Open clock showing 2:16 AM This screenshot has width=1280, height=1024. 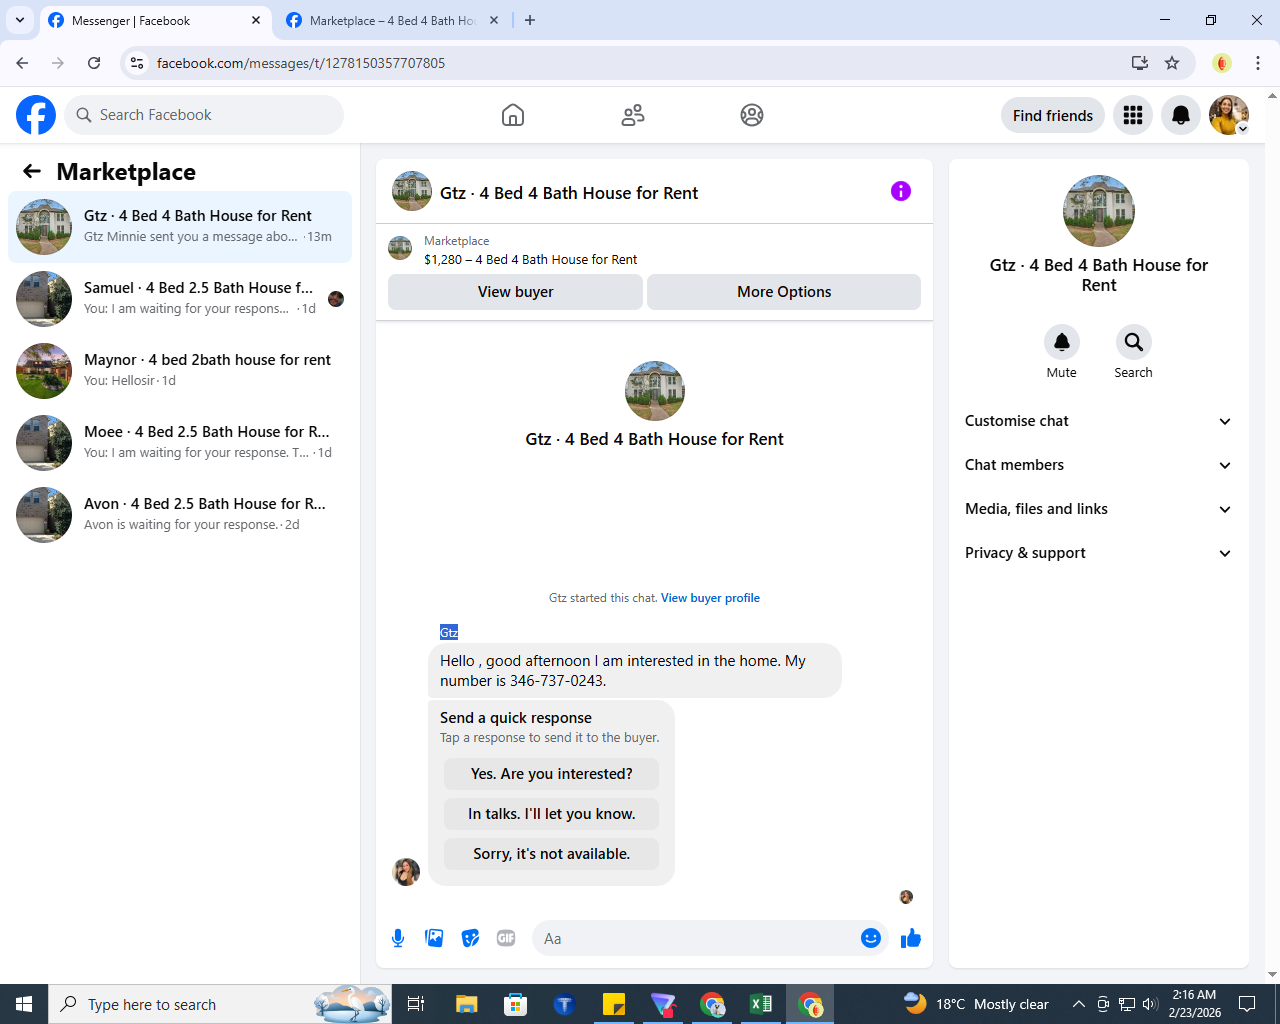click(x=1195, y=1004)
